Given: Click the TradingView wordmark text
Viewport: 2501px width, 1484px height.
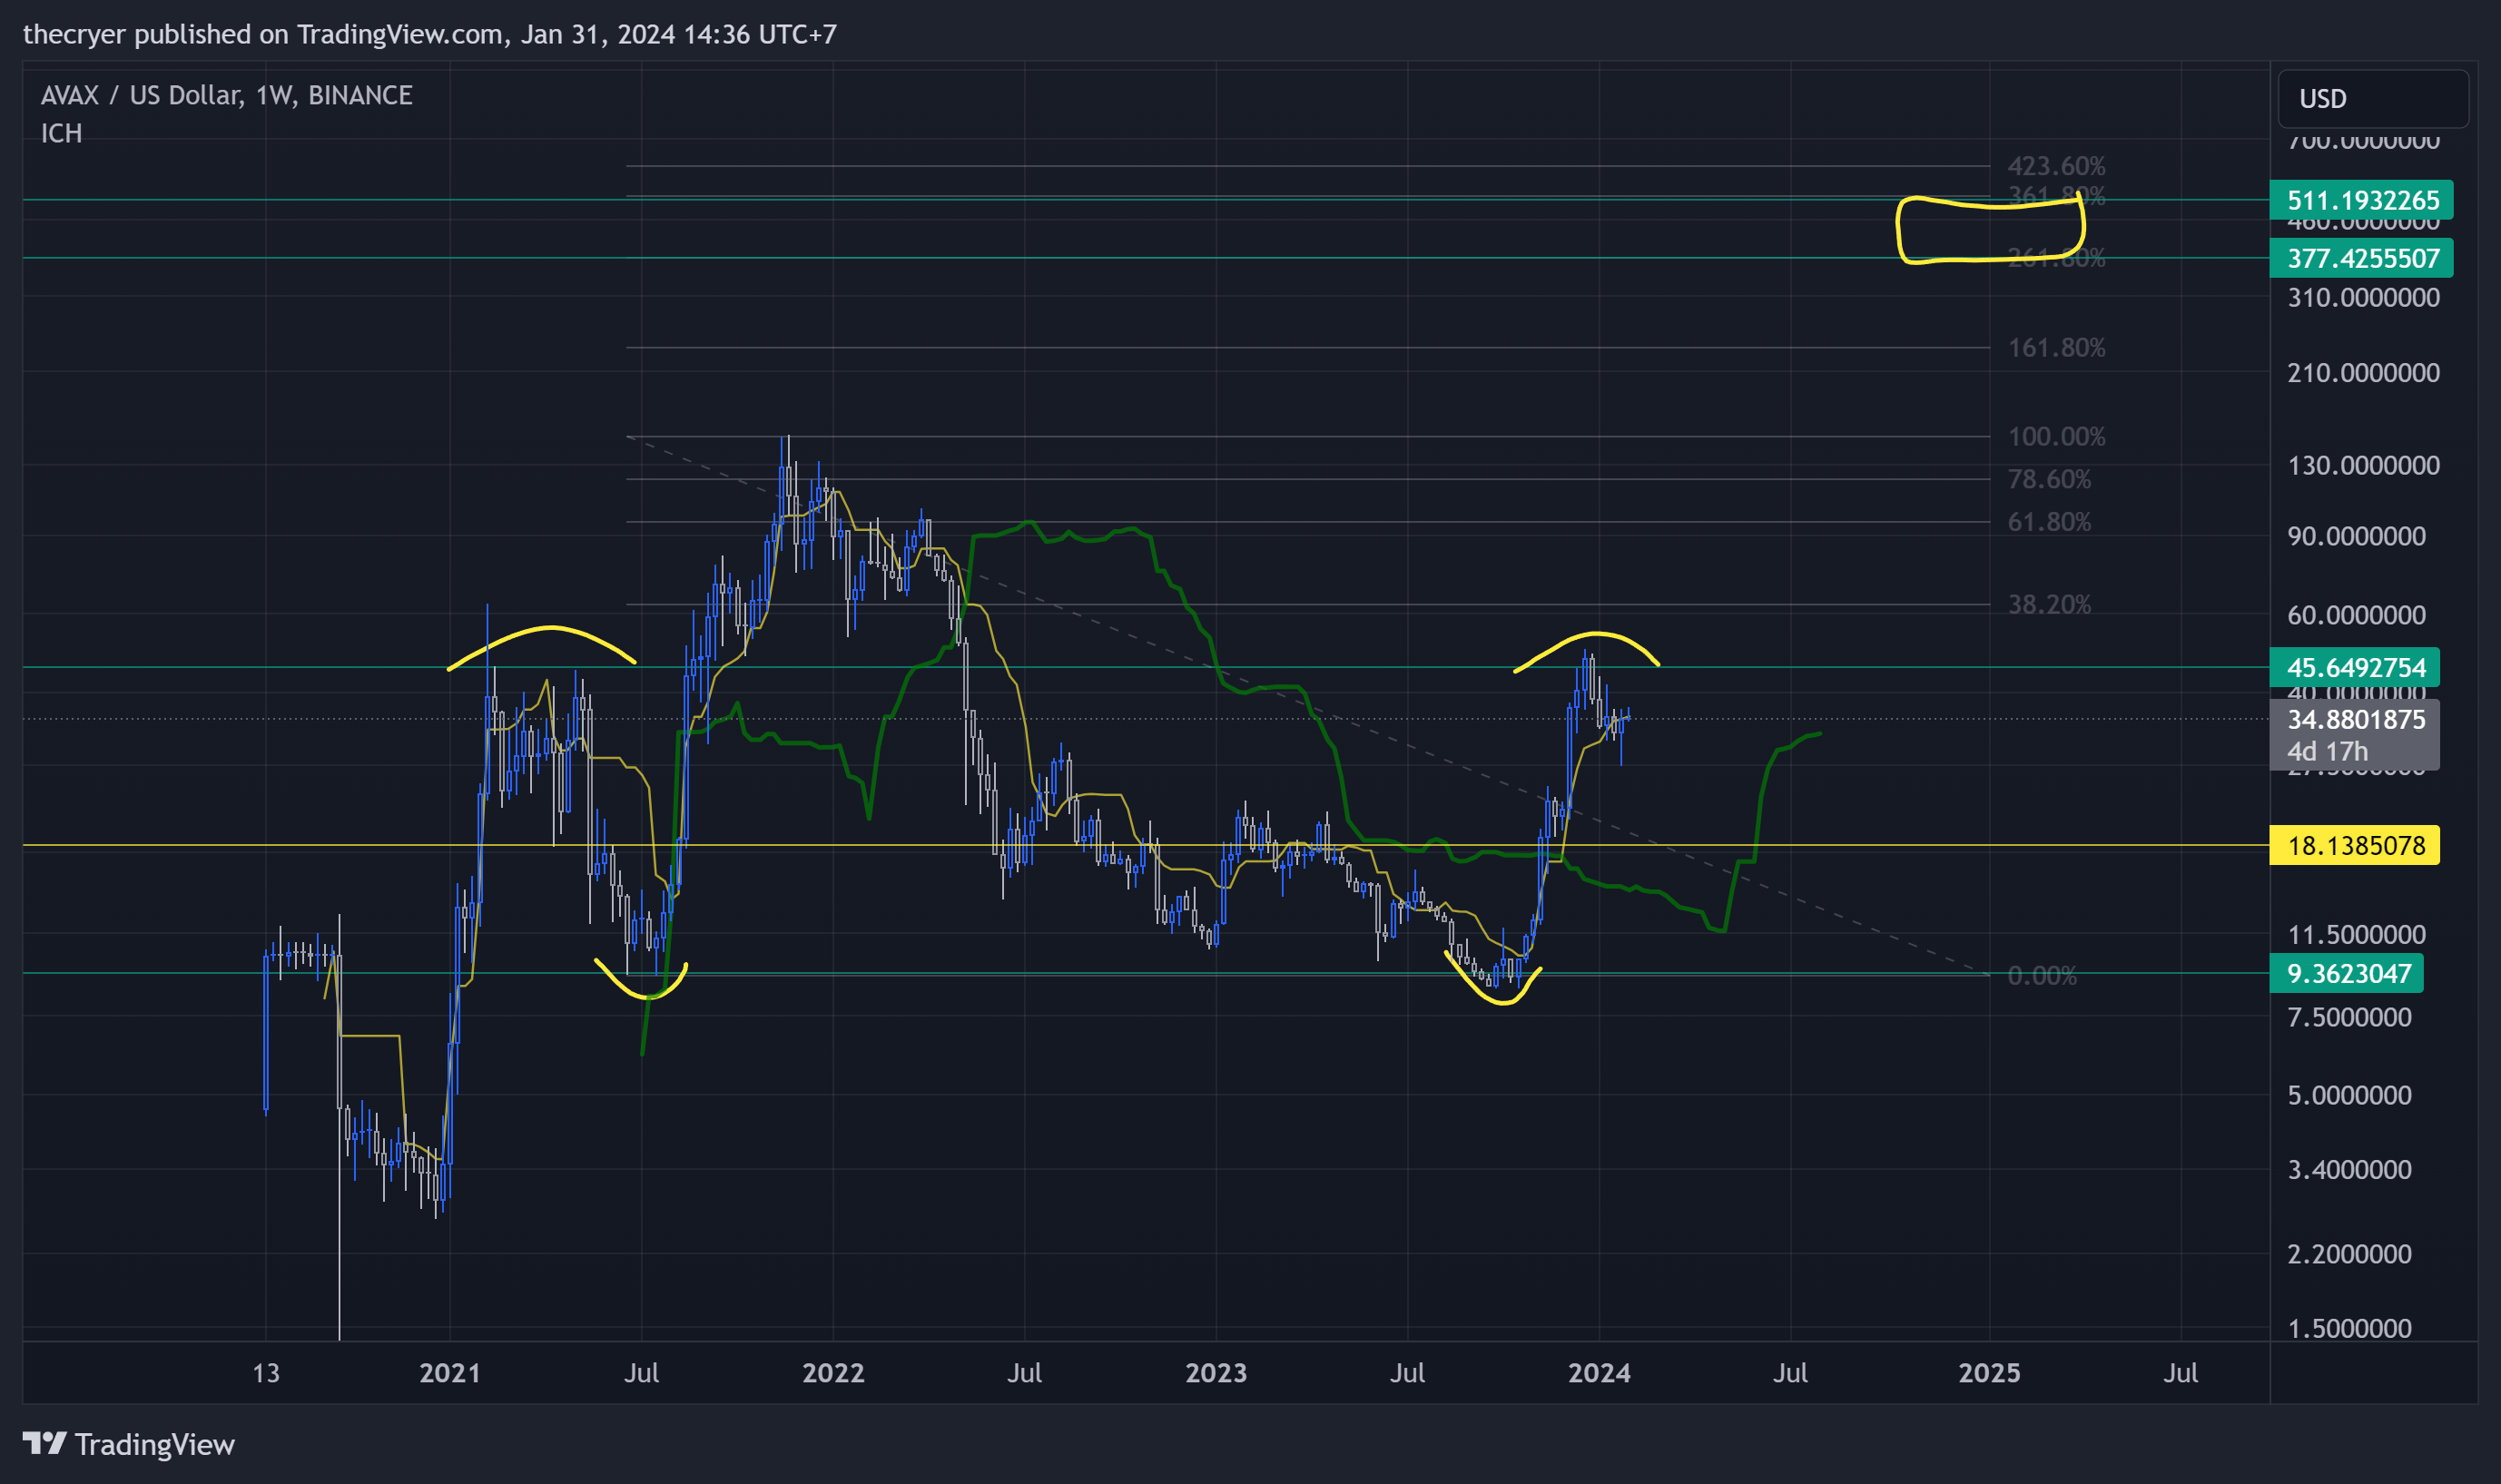Looking at the screenshot, I should tap(155, 1445).
